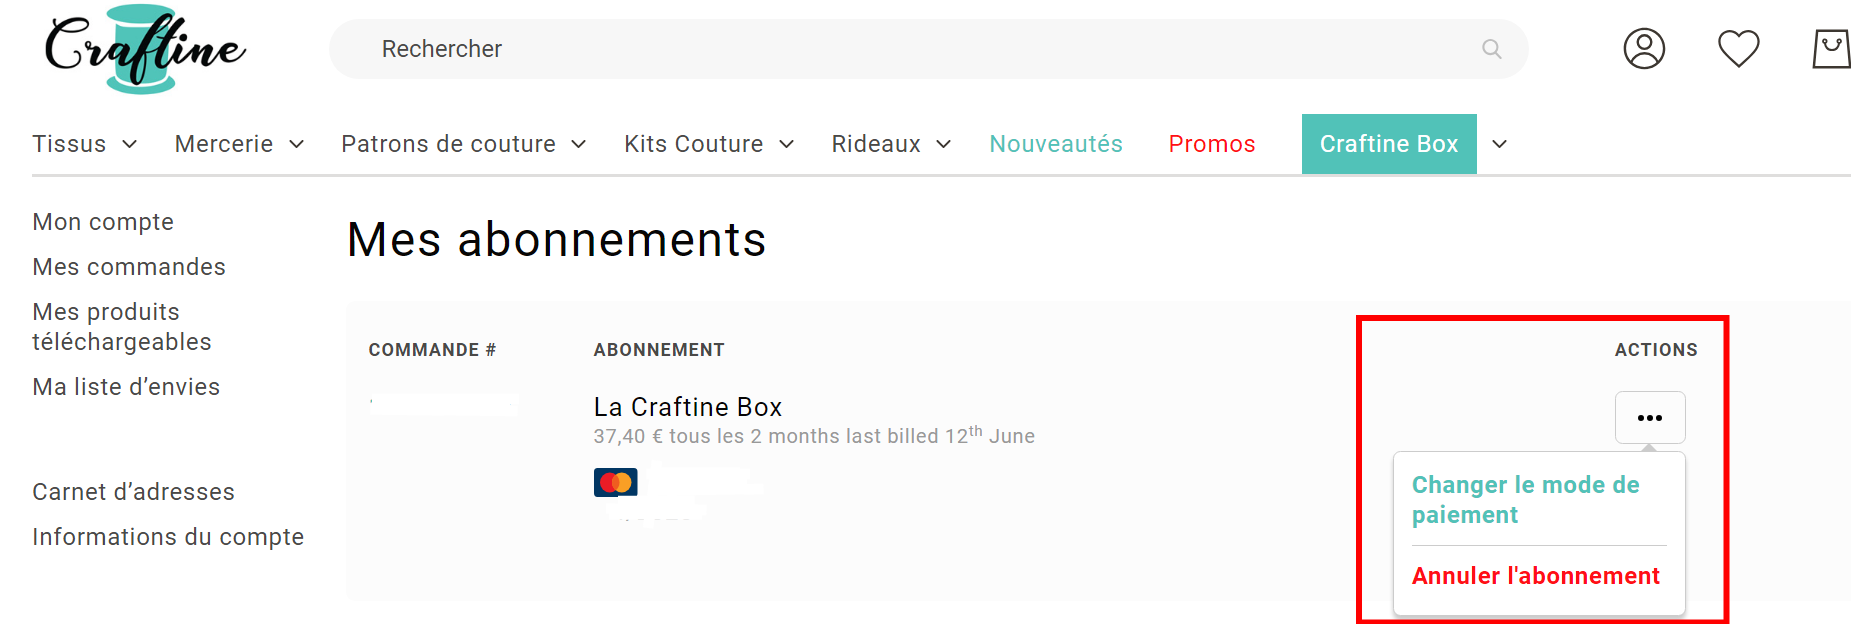Click the three-dots actions button

[x=1649, y=418]
